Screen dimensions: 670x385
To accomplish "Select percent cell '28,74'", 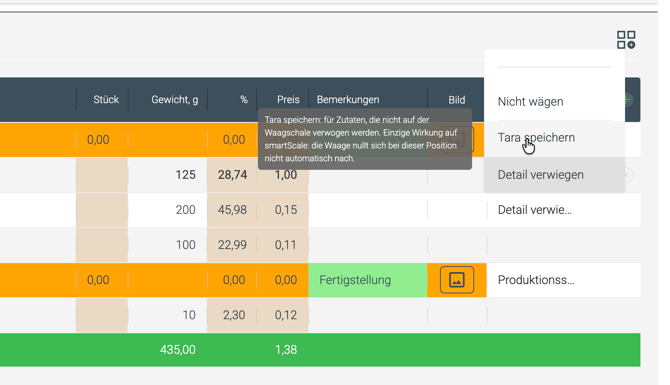I will coord(232,175).
